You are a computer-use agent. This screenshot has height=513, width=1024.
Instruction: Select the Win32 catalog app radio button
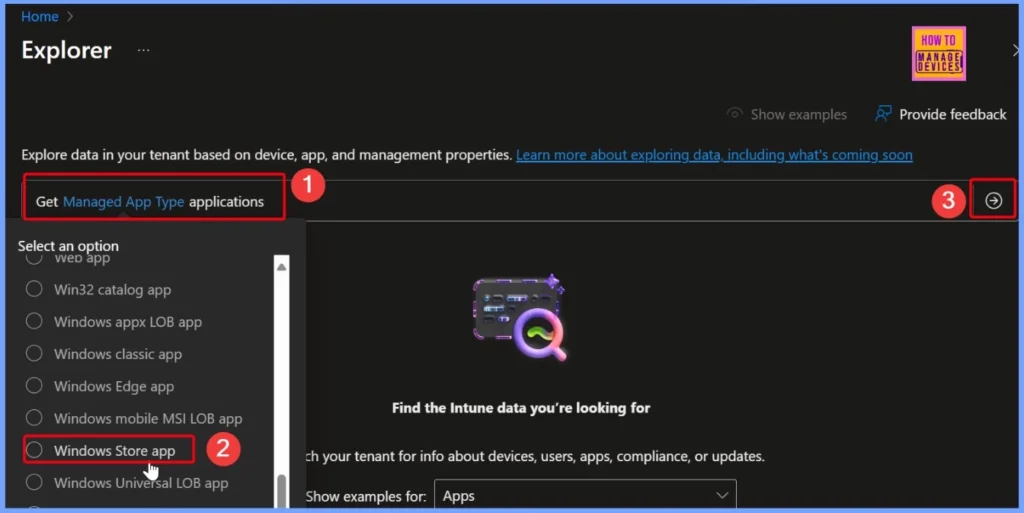34,289
